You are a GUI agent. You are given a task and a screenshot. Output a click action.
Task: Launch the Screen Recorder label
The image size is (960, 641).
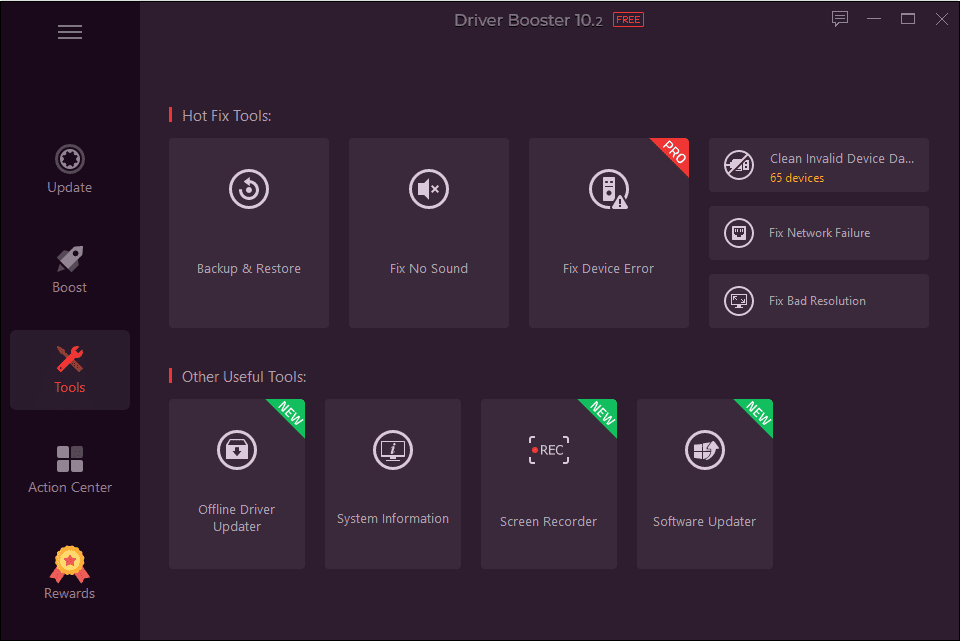[x=549, y=522]
